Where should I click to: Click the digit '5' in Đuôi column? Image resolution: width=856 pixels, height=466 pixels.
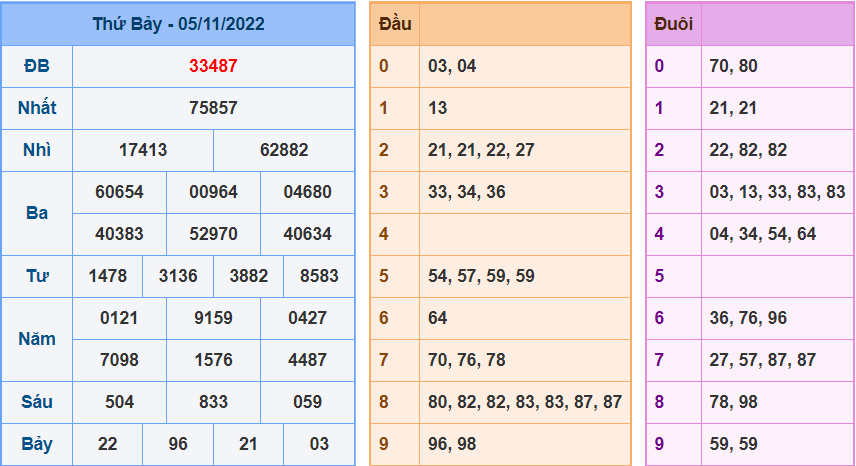tap(659, 276)
